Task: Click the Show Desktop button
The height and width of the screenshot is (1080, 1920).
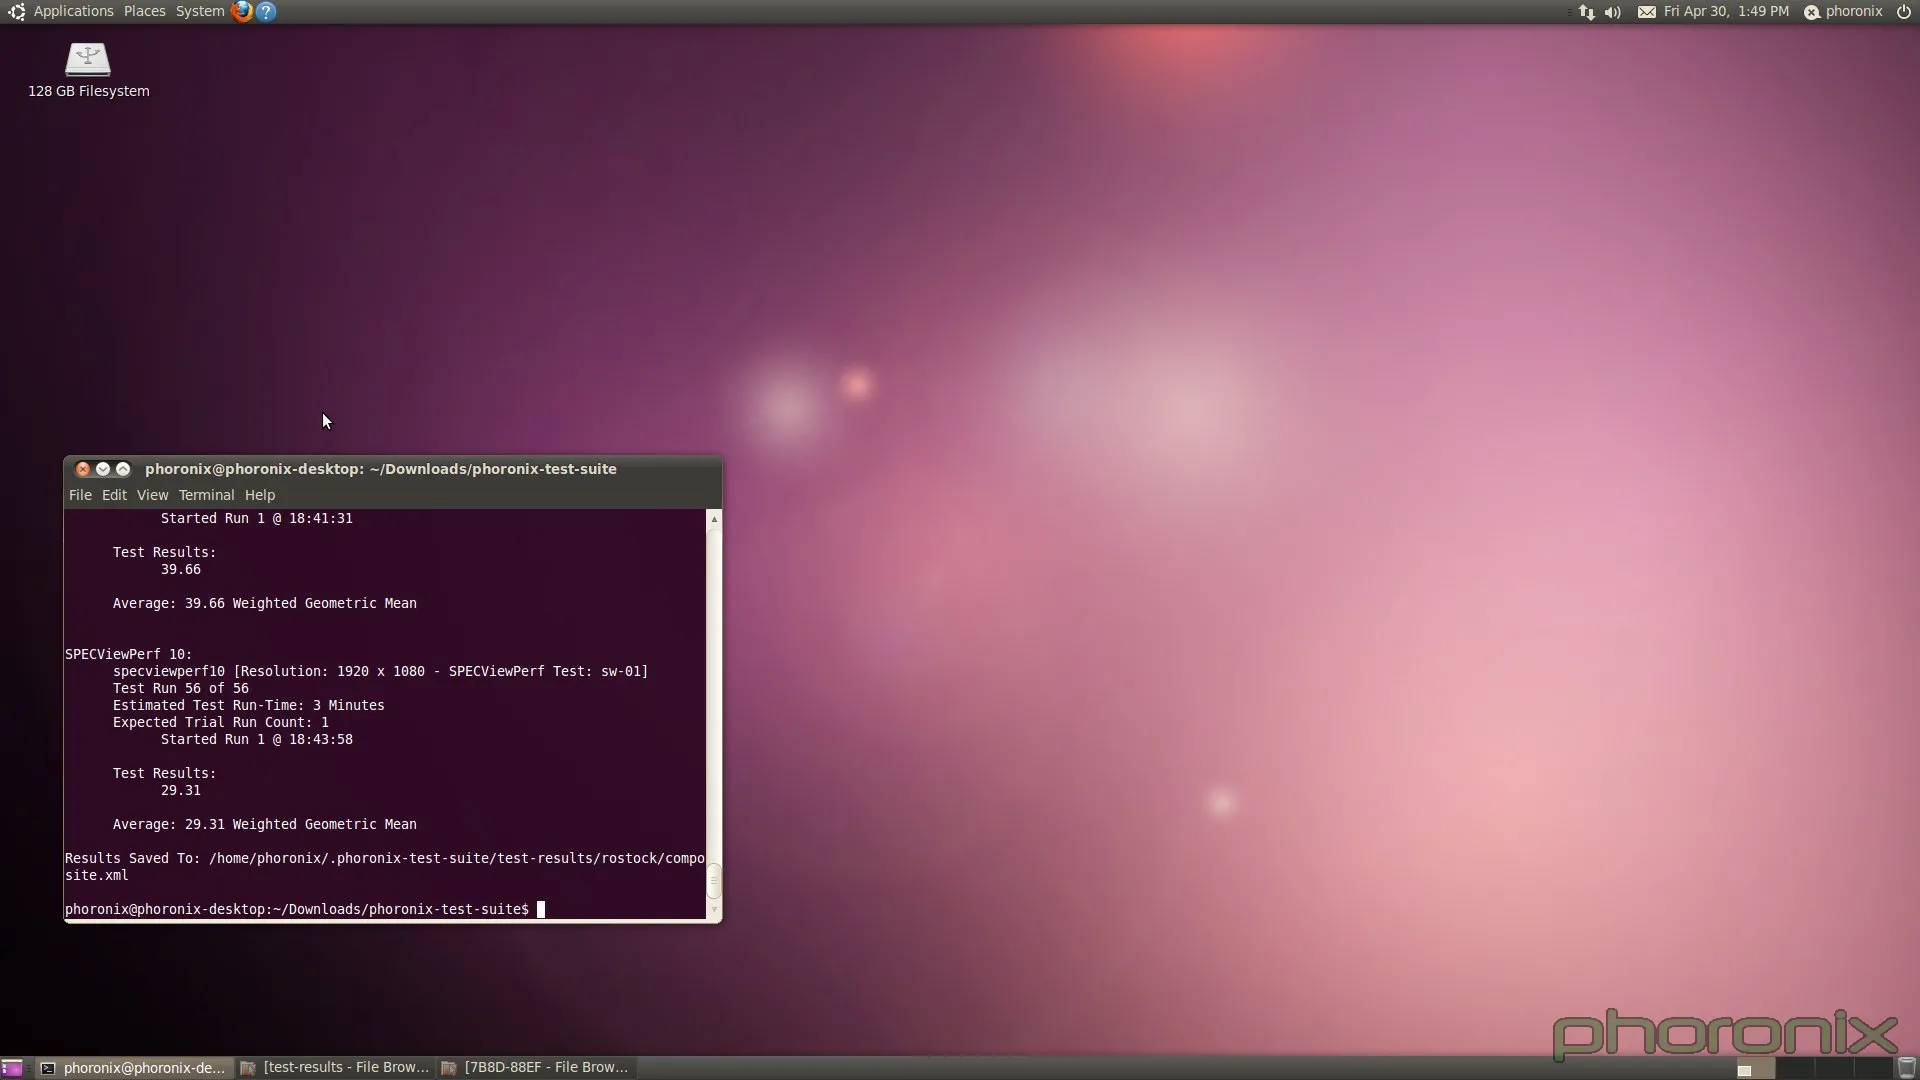Action: click(x=12, y=1068)
